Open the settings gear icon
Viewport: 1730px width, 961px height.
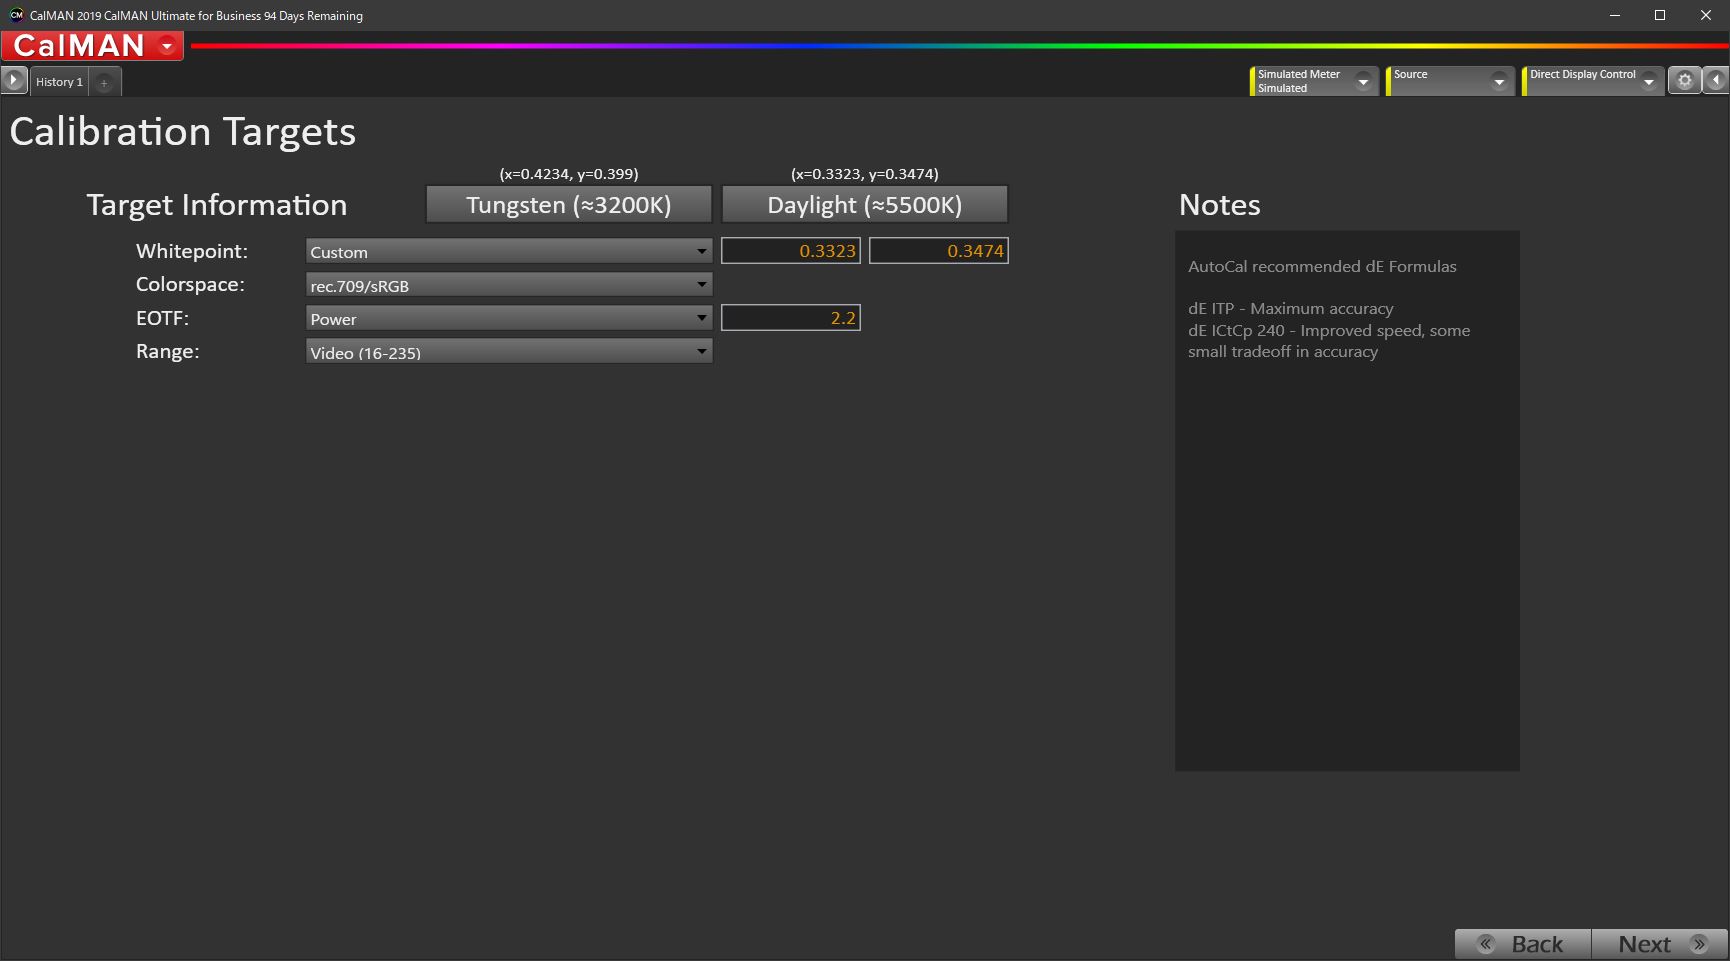[x=1684, y=81]
